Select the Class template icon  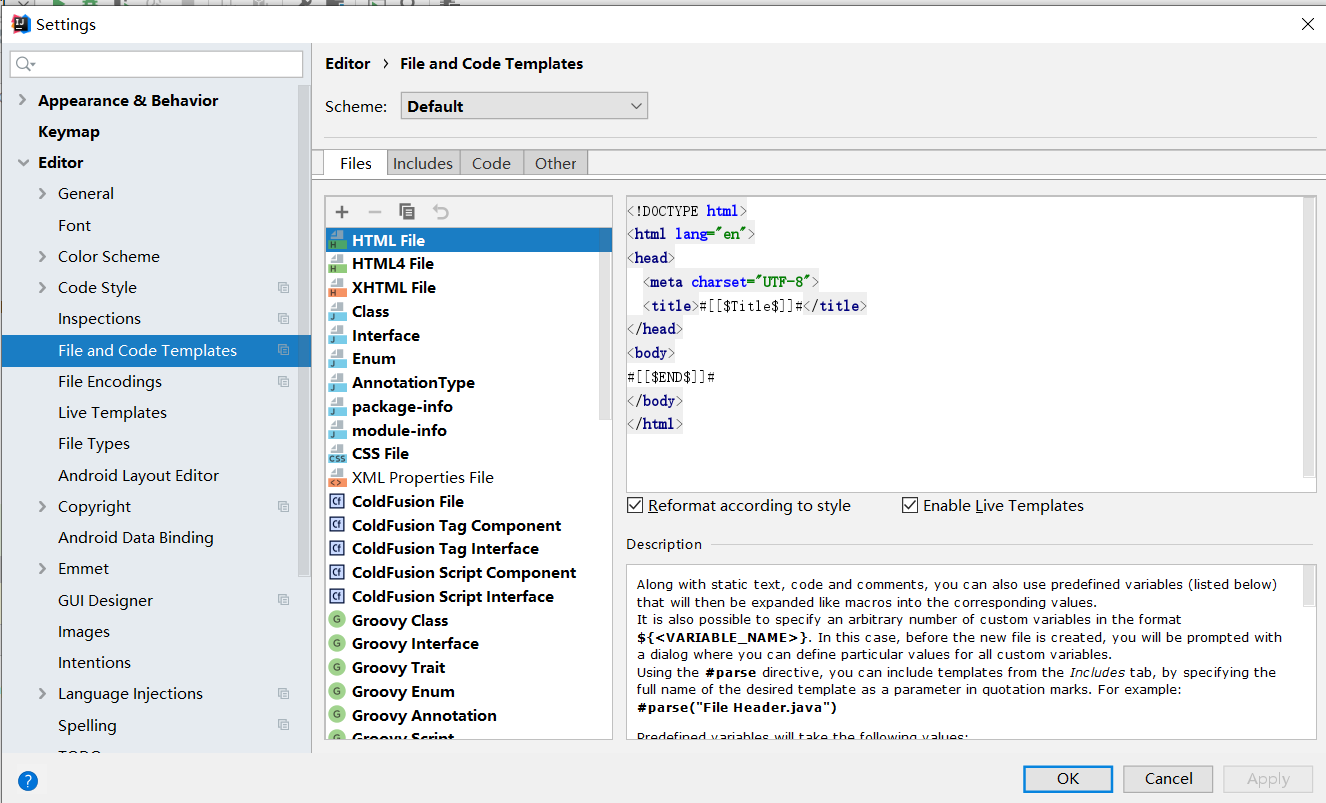coord(337,312)
